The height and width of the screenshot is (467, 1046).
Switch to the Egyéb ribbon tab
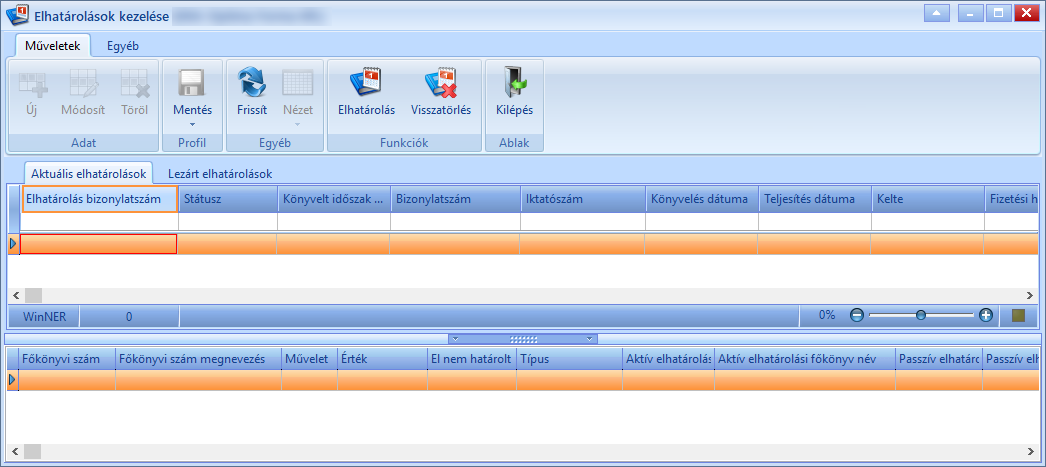(x=123, y=46)
